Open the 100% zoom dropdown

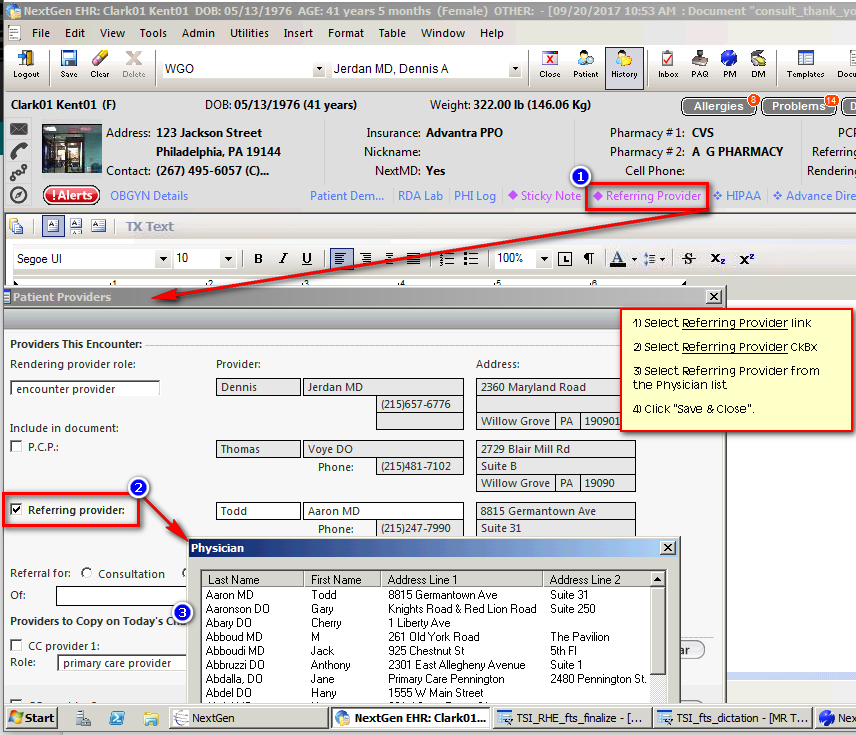pos(544,259)
